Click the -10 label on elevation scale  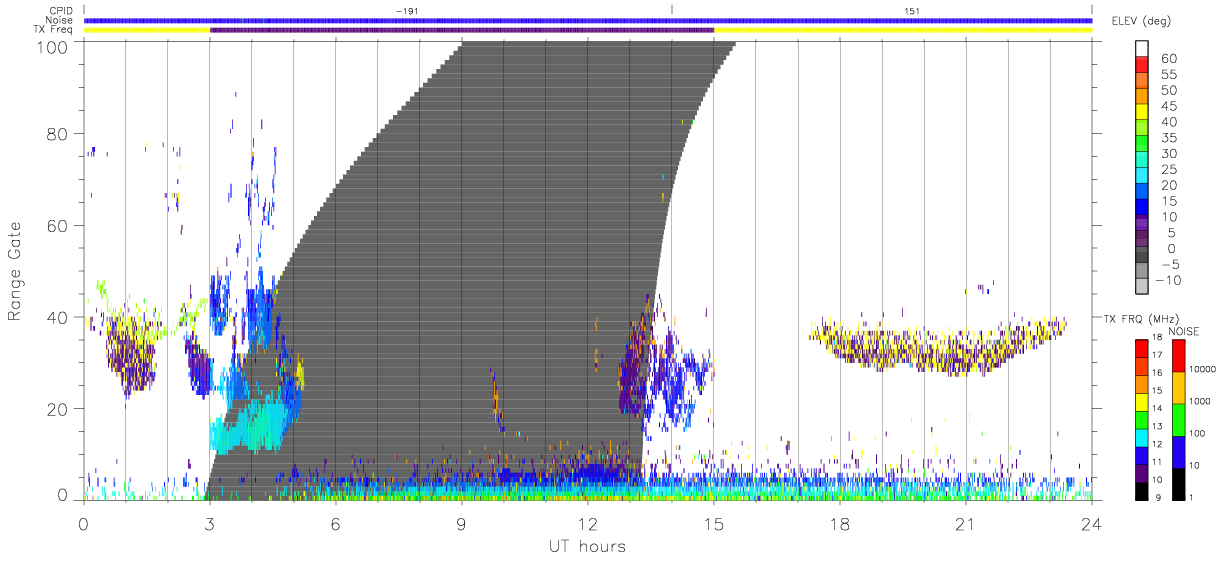(x=1166, y=280)
